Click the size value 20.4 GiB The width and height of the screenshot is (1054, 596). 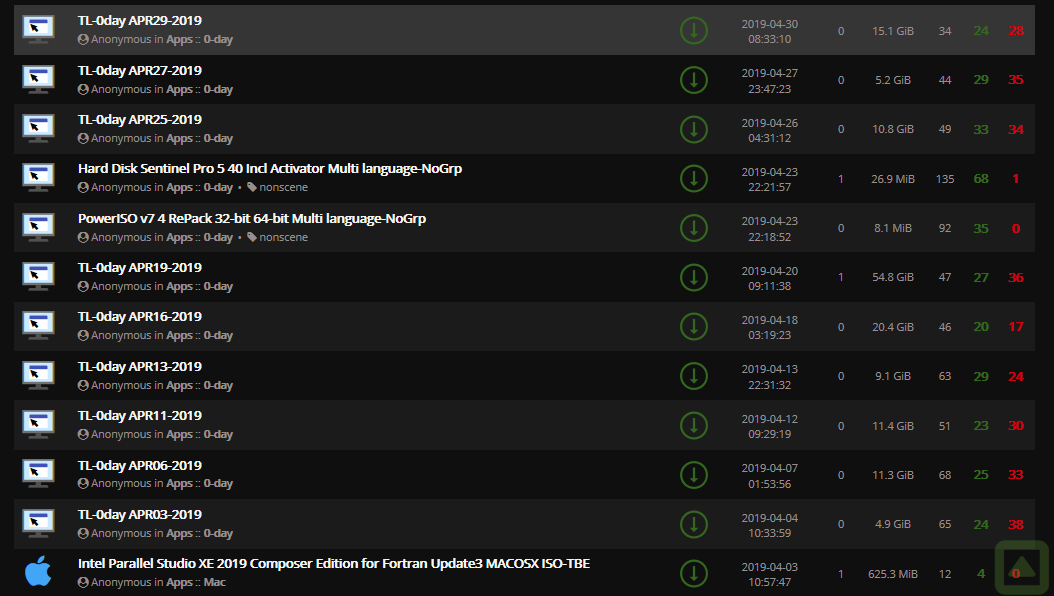893,327
